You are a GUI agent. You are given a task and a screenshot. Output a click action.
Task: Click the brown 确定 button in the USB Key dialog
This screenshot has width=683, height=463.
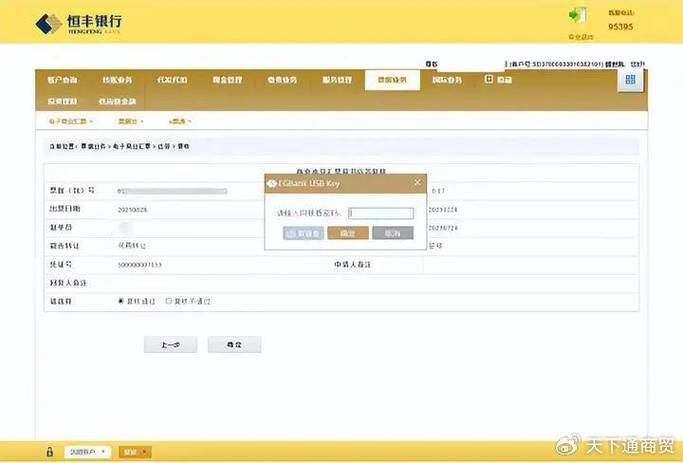coord(348,233)
